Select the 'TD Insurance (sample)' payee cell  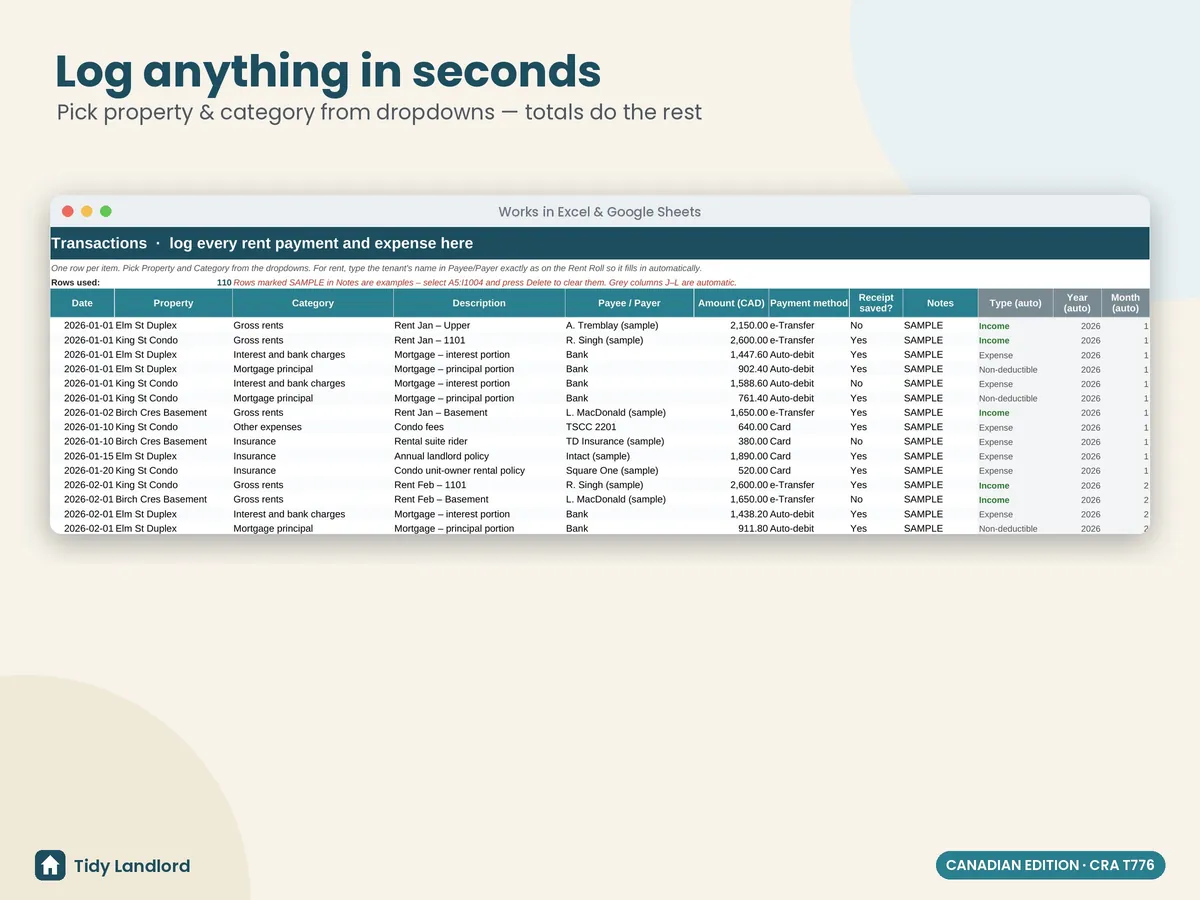tap(629, 441)
